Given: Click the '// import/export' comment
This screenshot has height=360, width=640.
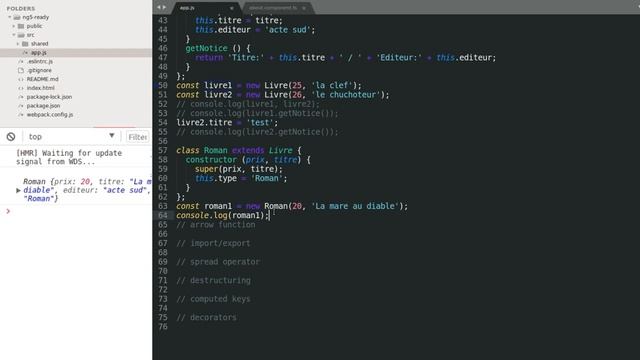Looking at the screenshot, I should coord(213,243).
